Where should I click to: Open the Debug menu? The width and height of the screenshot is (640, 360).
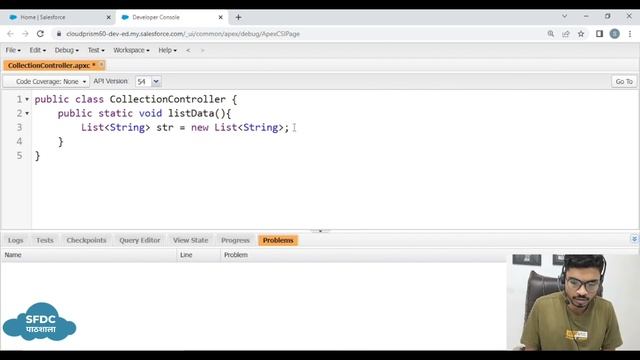67,50
